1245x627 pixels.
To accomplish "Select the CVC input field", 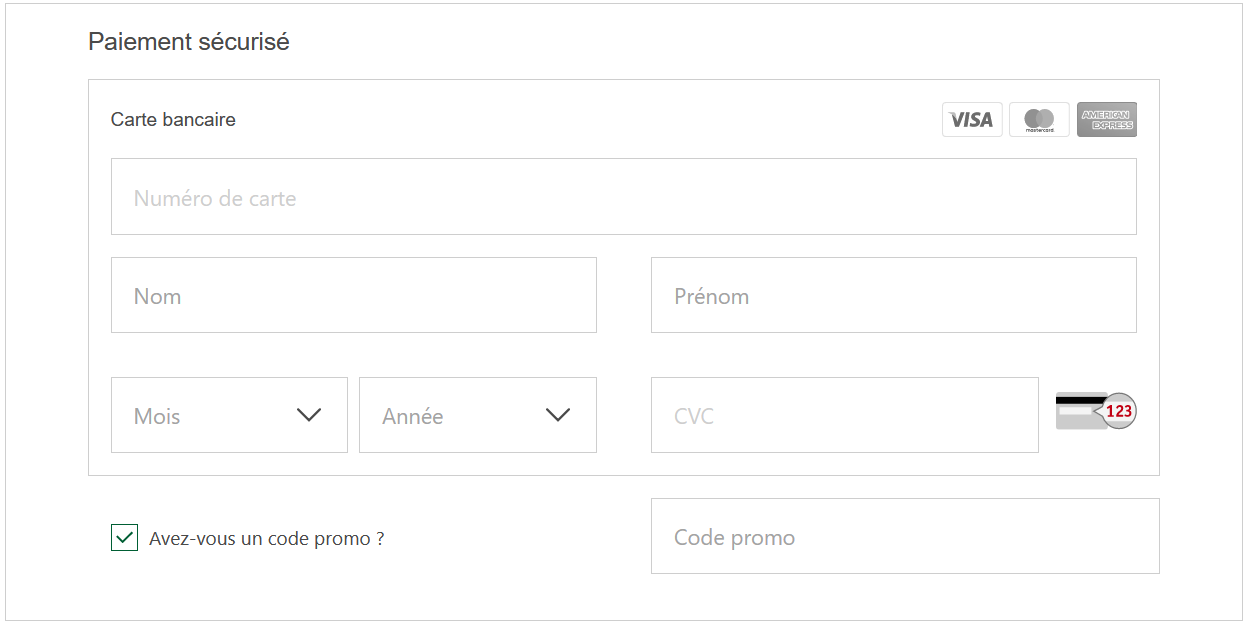I will point(844,415).
